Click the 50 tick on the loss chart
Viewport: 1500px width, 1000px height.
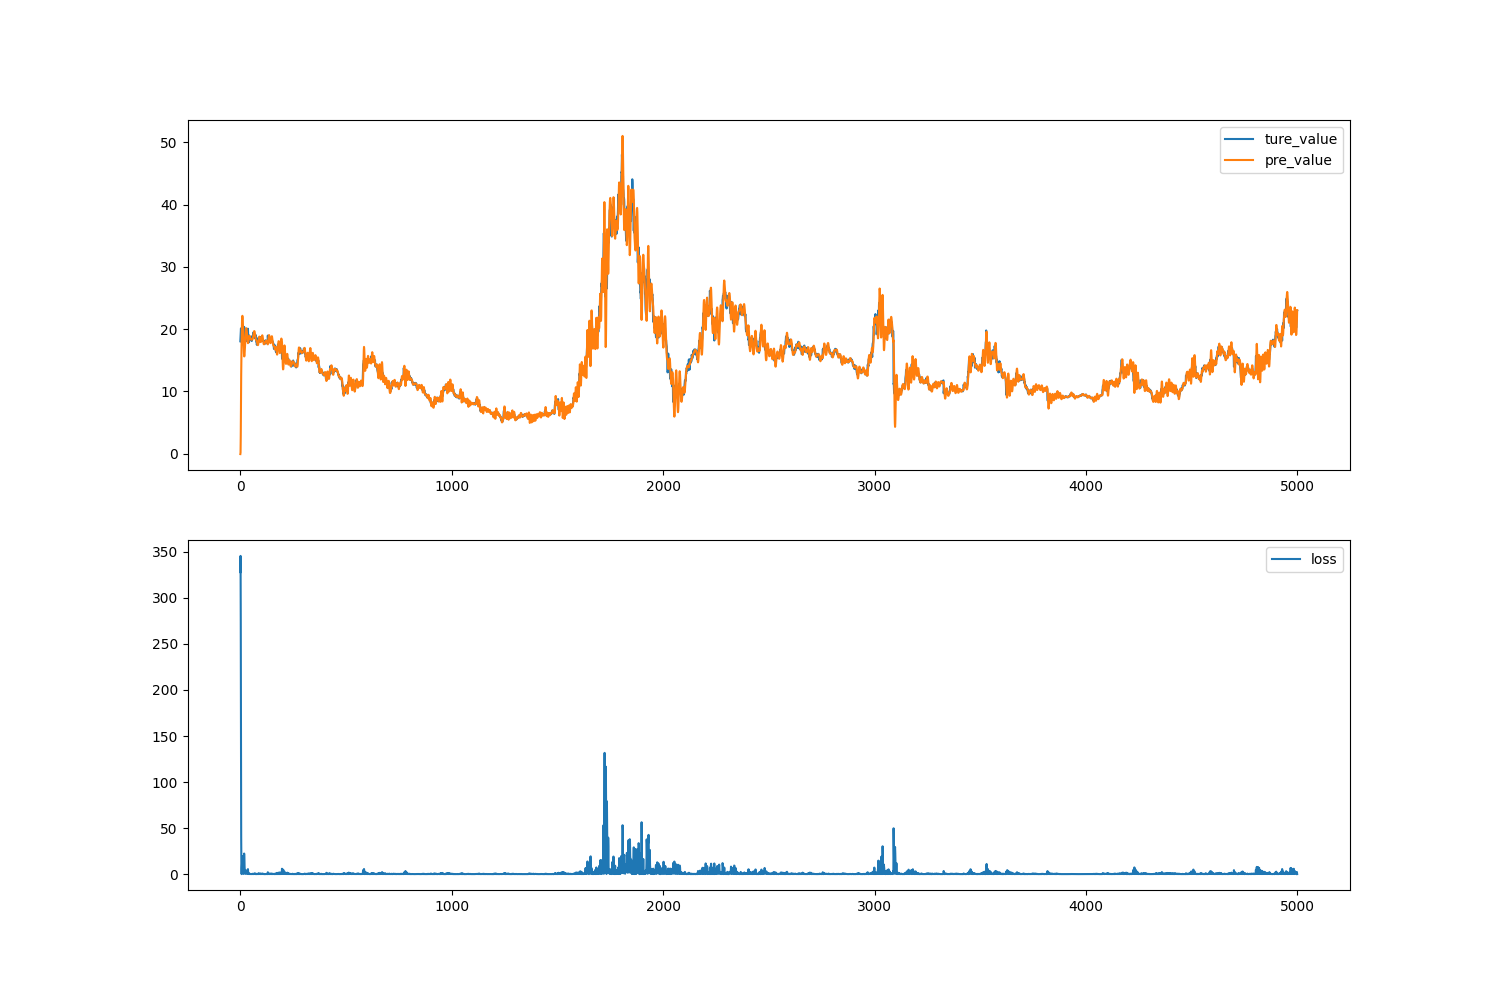(170, 829)
